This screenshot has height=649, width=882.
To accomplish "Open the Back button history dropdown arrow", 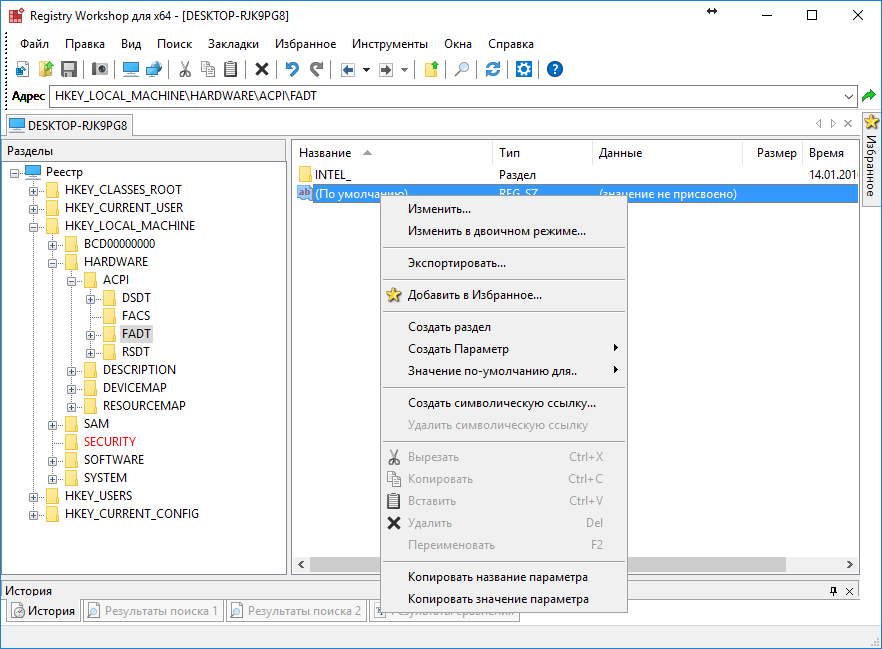I will (366, 70).
